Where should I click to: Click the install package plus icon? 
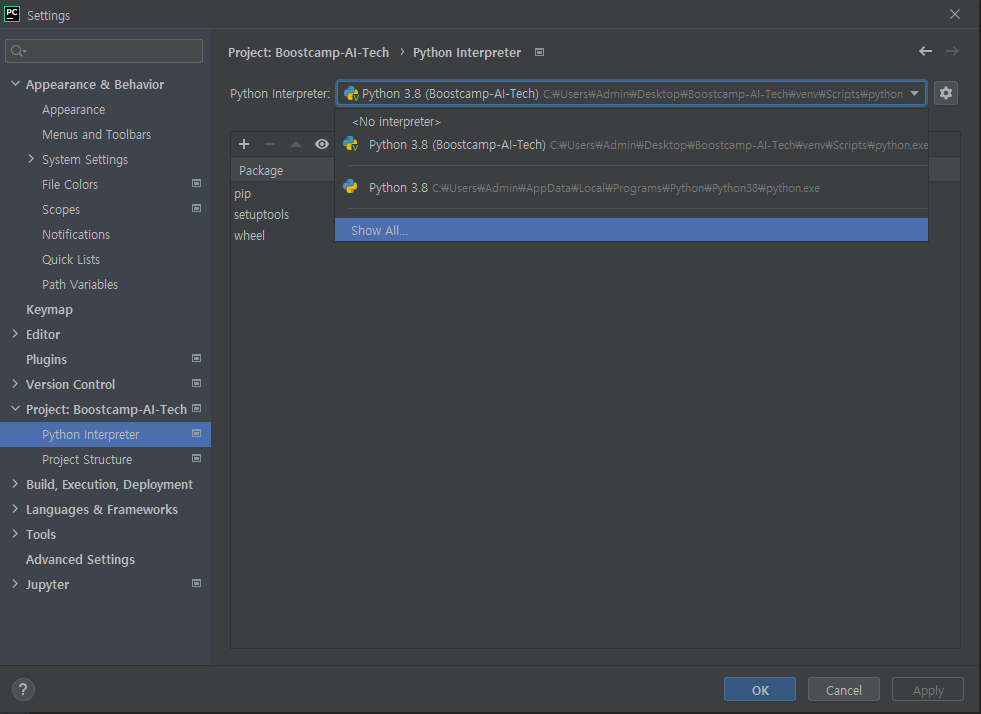click(244, 144)
